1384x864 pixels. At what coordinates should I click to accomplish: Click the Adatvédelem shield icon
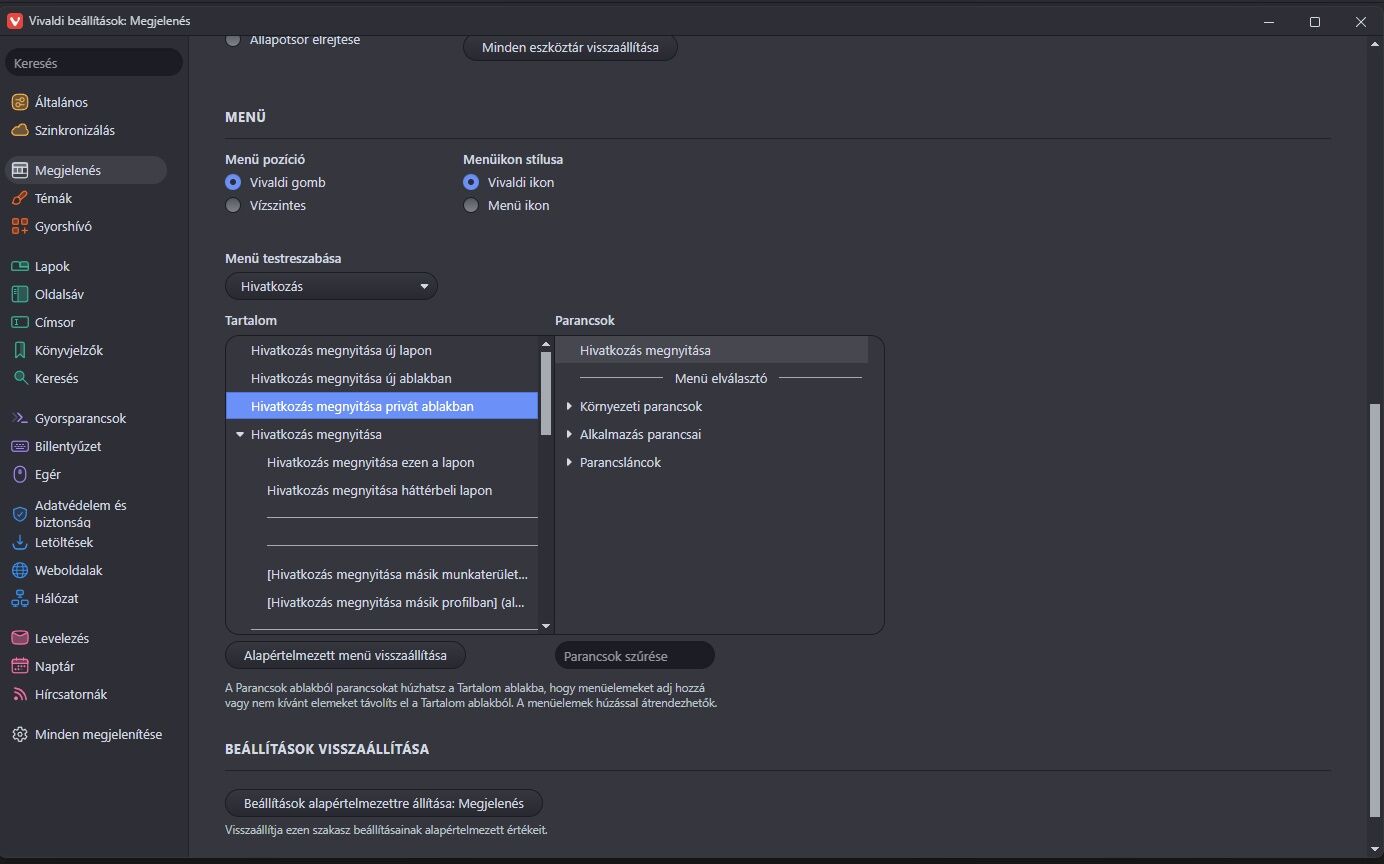[19, 514]
